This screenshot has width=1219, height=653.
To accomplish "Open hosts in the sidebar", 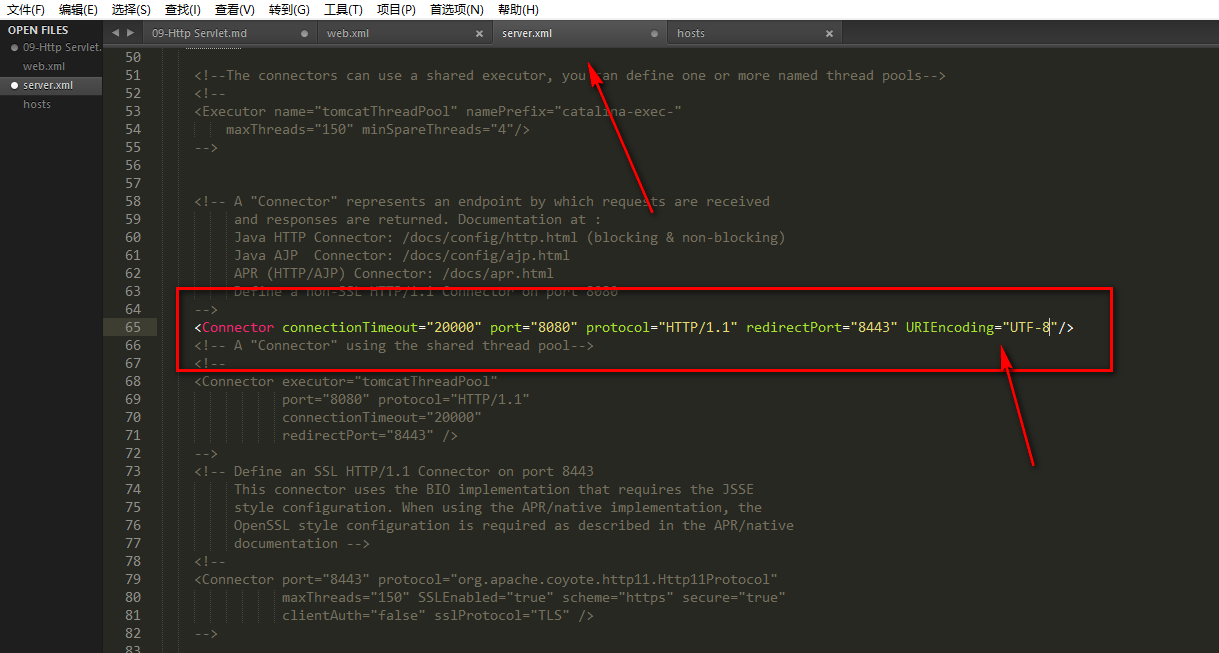I will tap(37, 104).
